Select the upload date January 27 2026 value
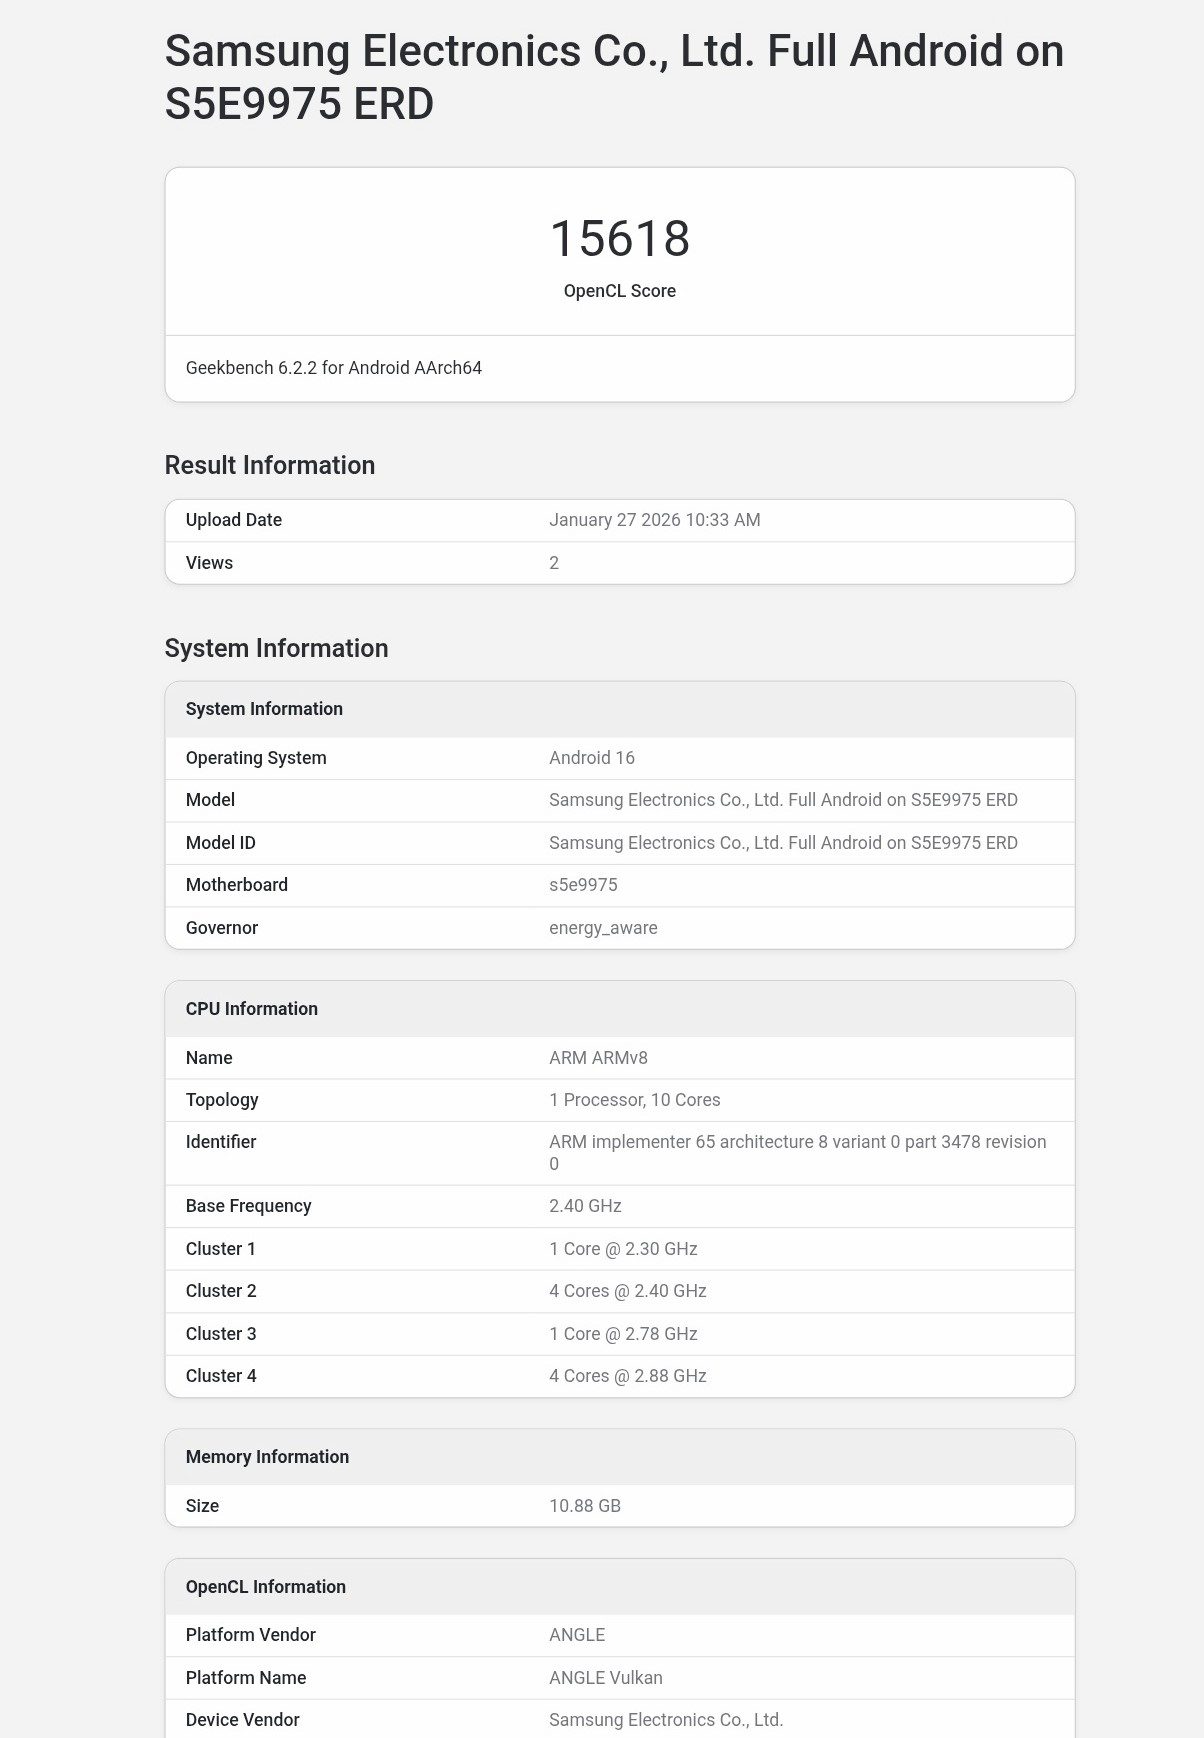Screen dimensions: 1204x1738 (654, 520)
